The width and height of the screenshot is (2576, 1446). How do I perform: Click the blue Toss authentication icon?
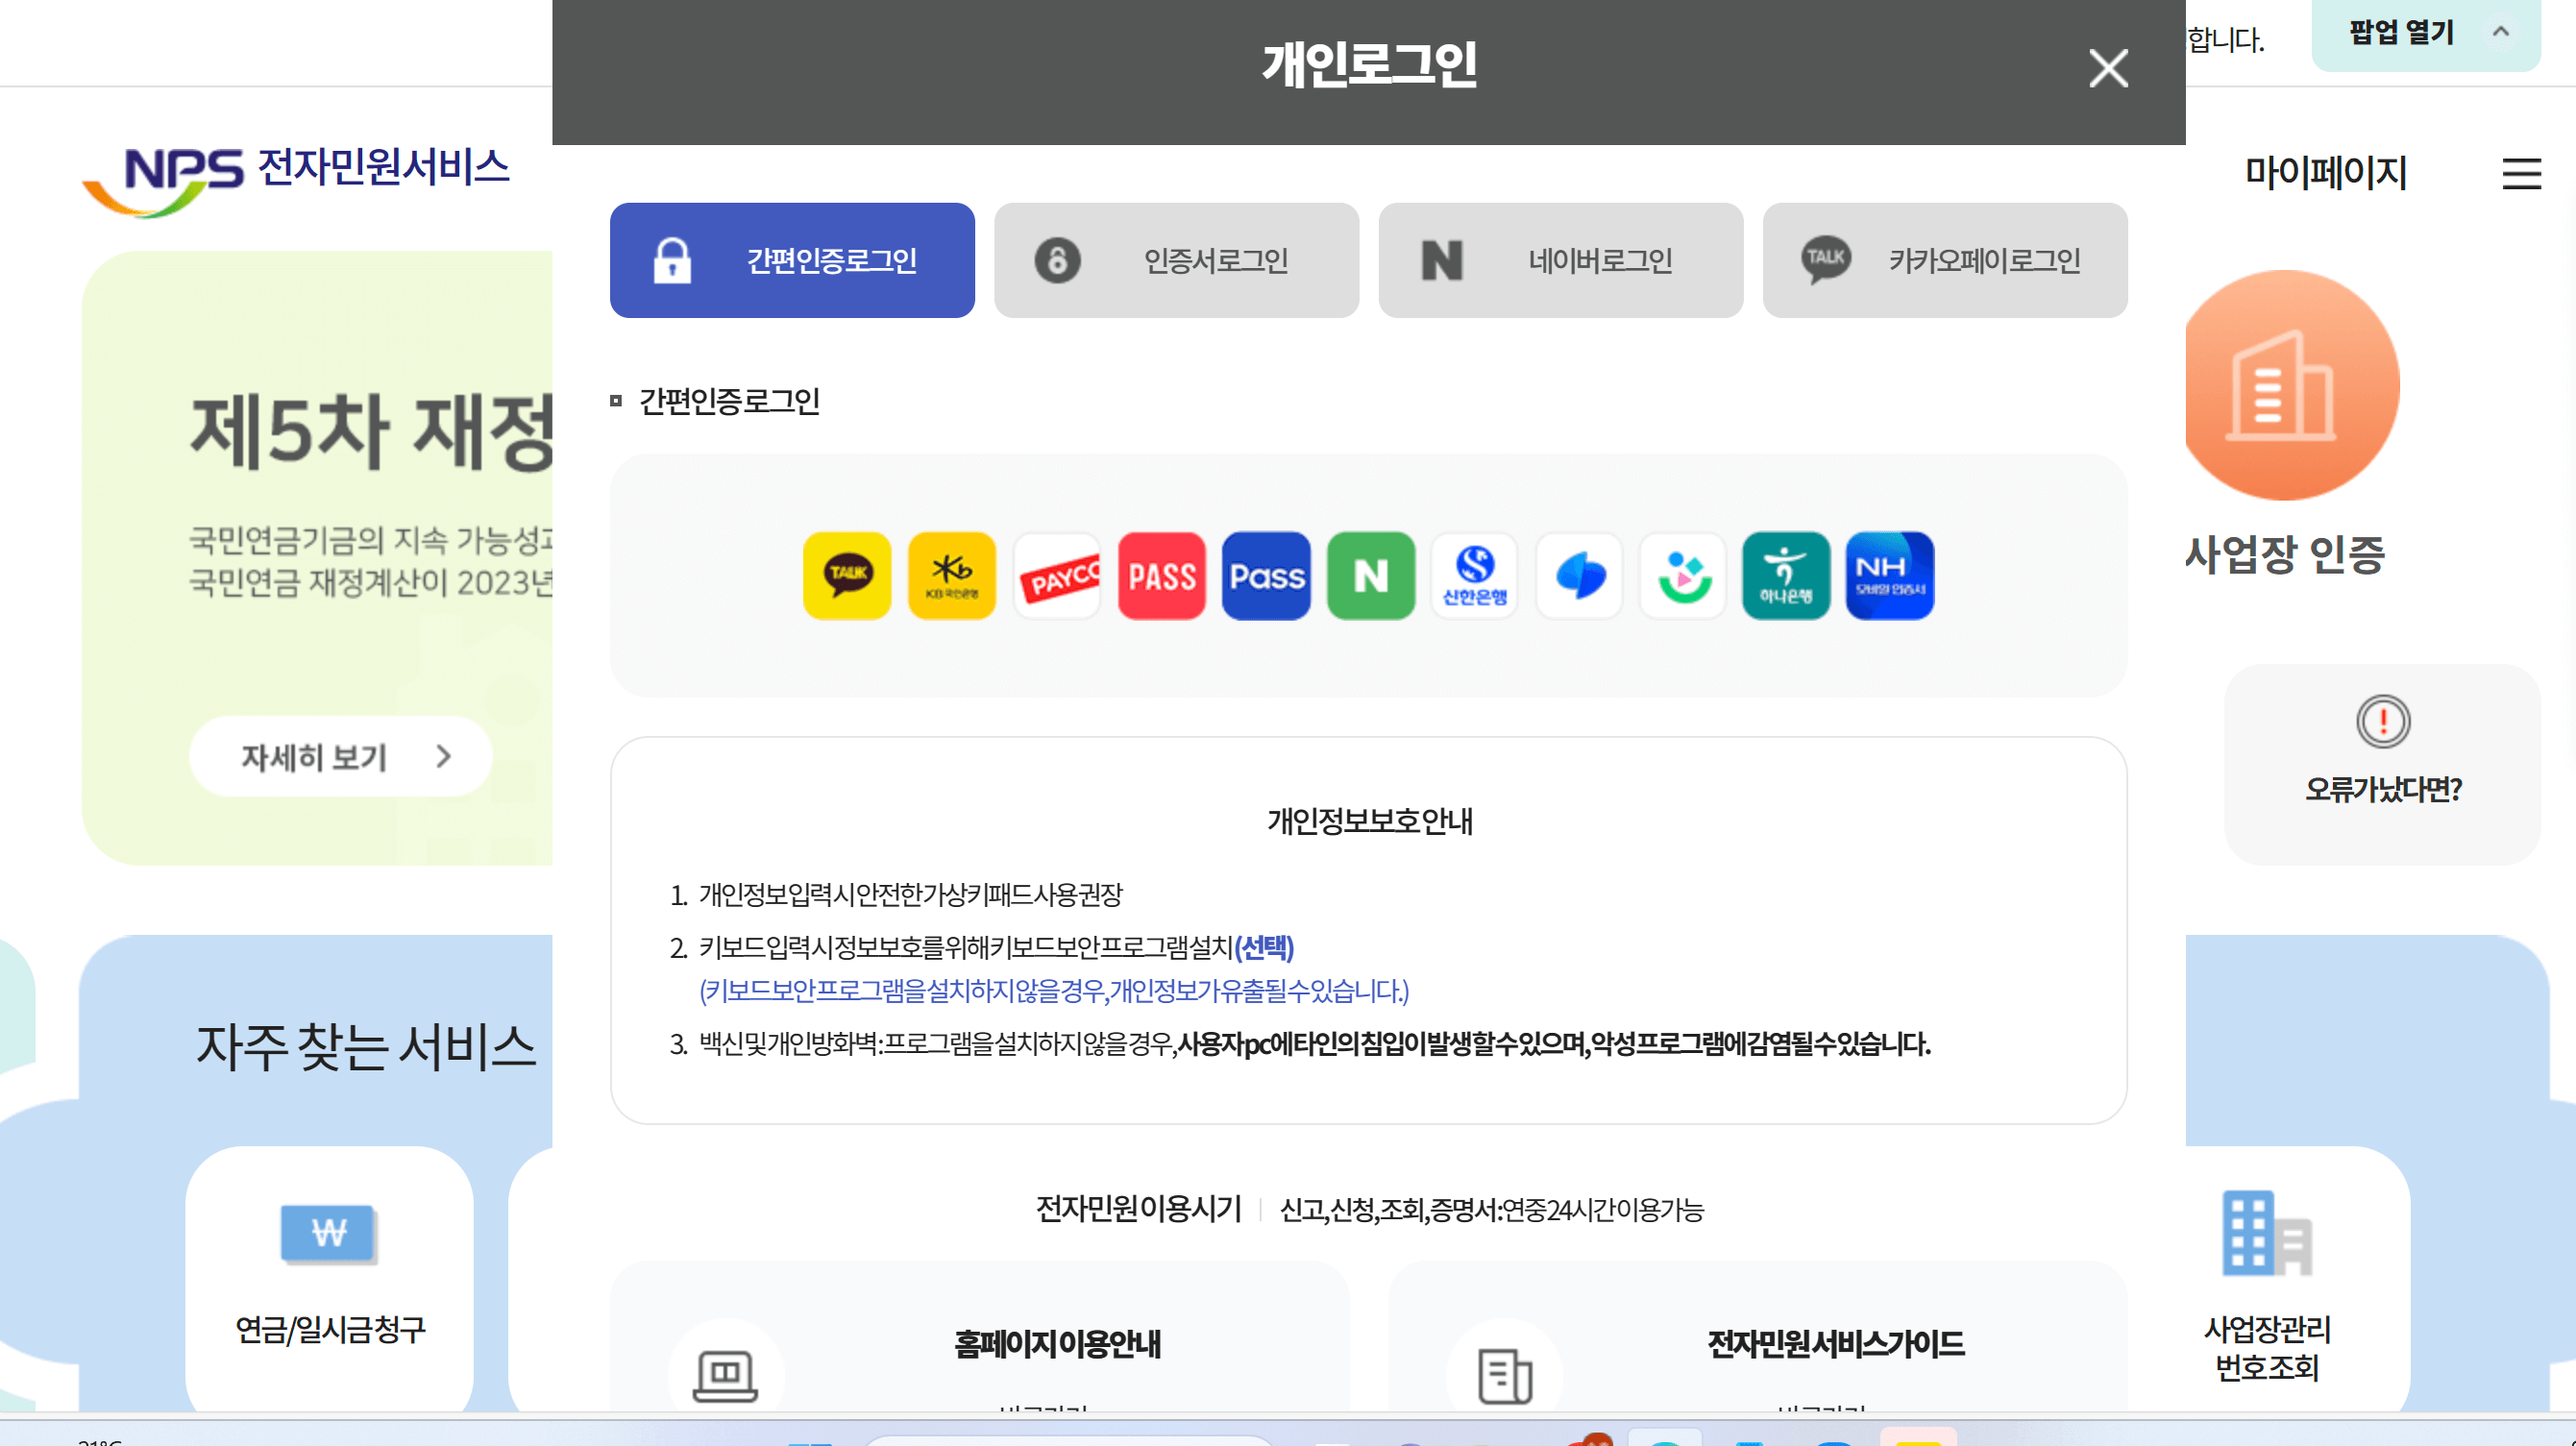(x=1579, y=575)
